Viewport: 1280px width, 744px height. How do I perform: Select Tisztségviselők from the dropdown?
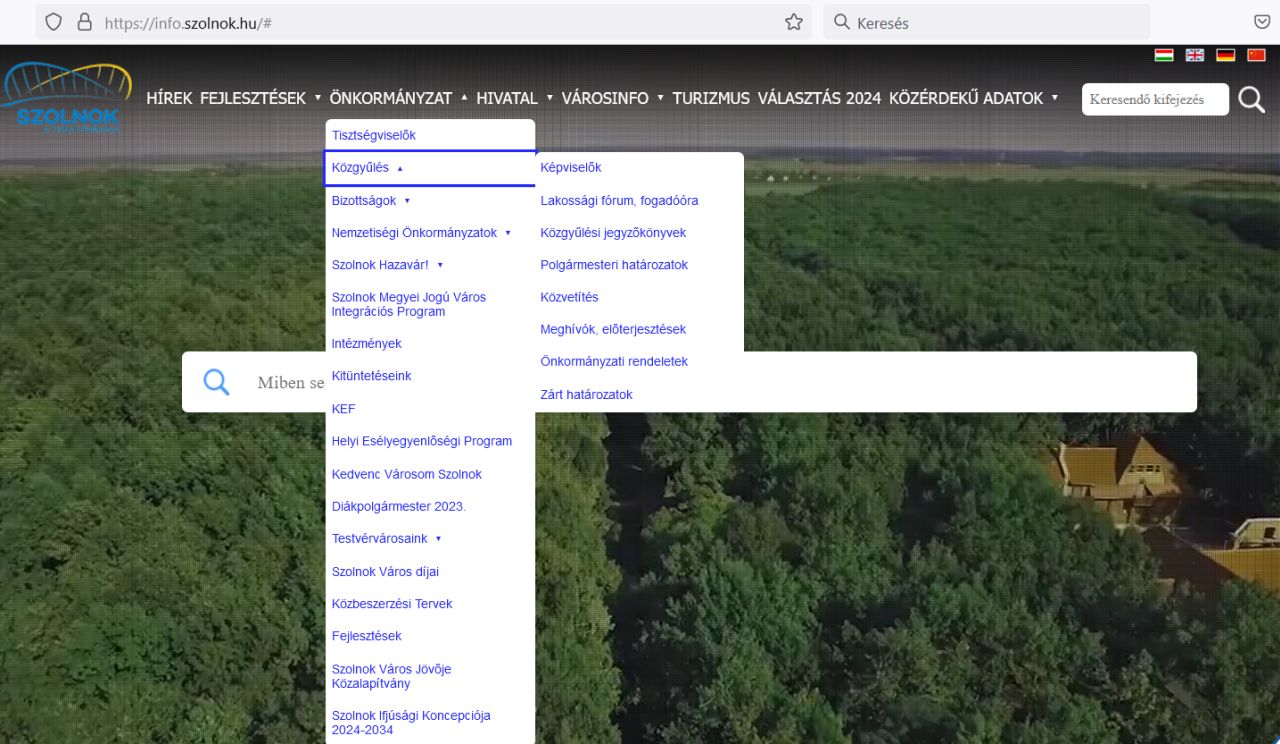pos(373,135)
